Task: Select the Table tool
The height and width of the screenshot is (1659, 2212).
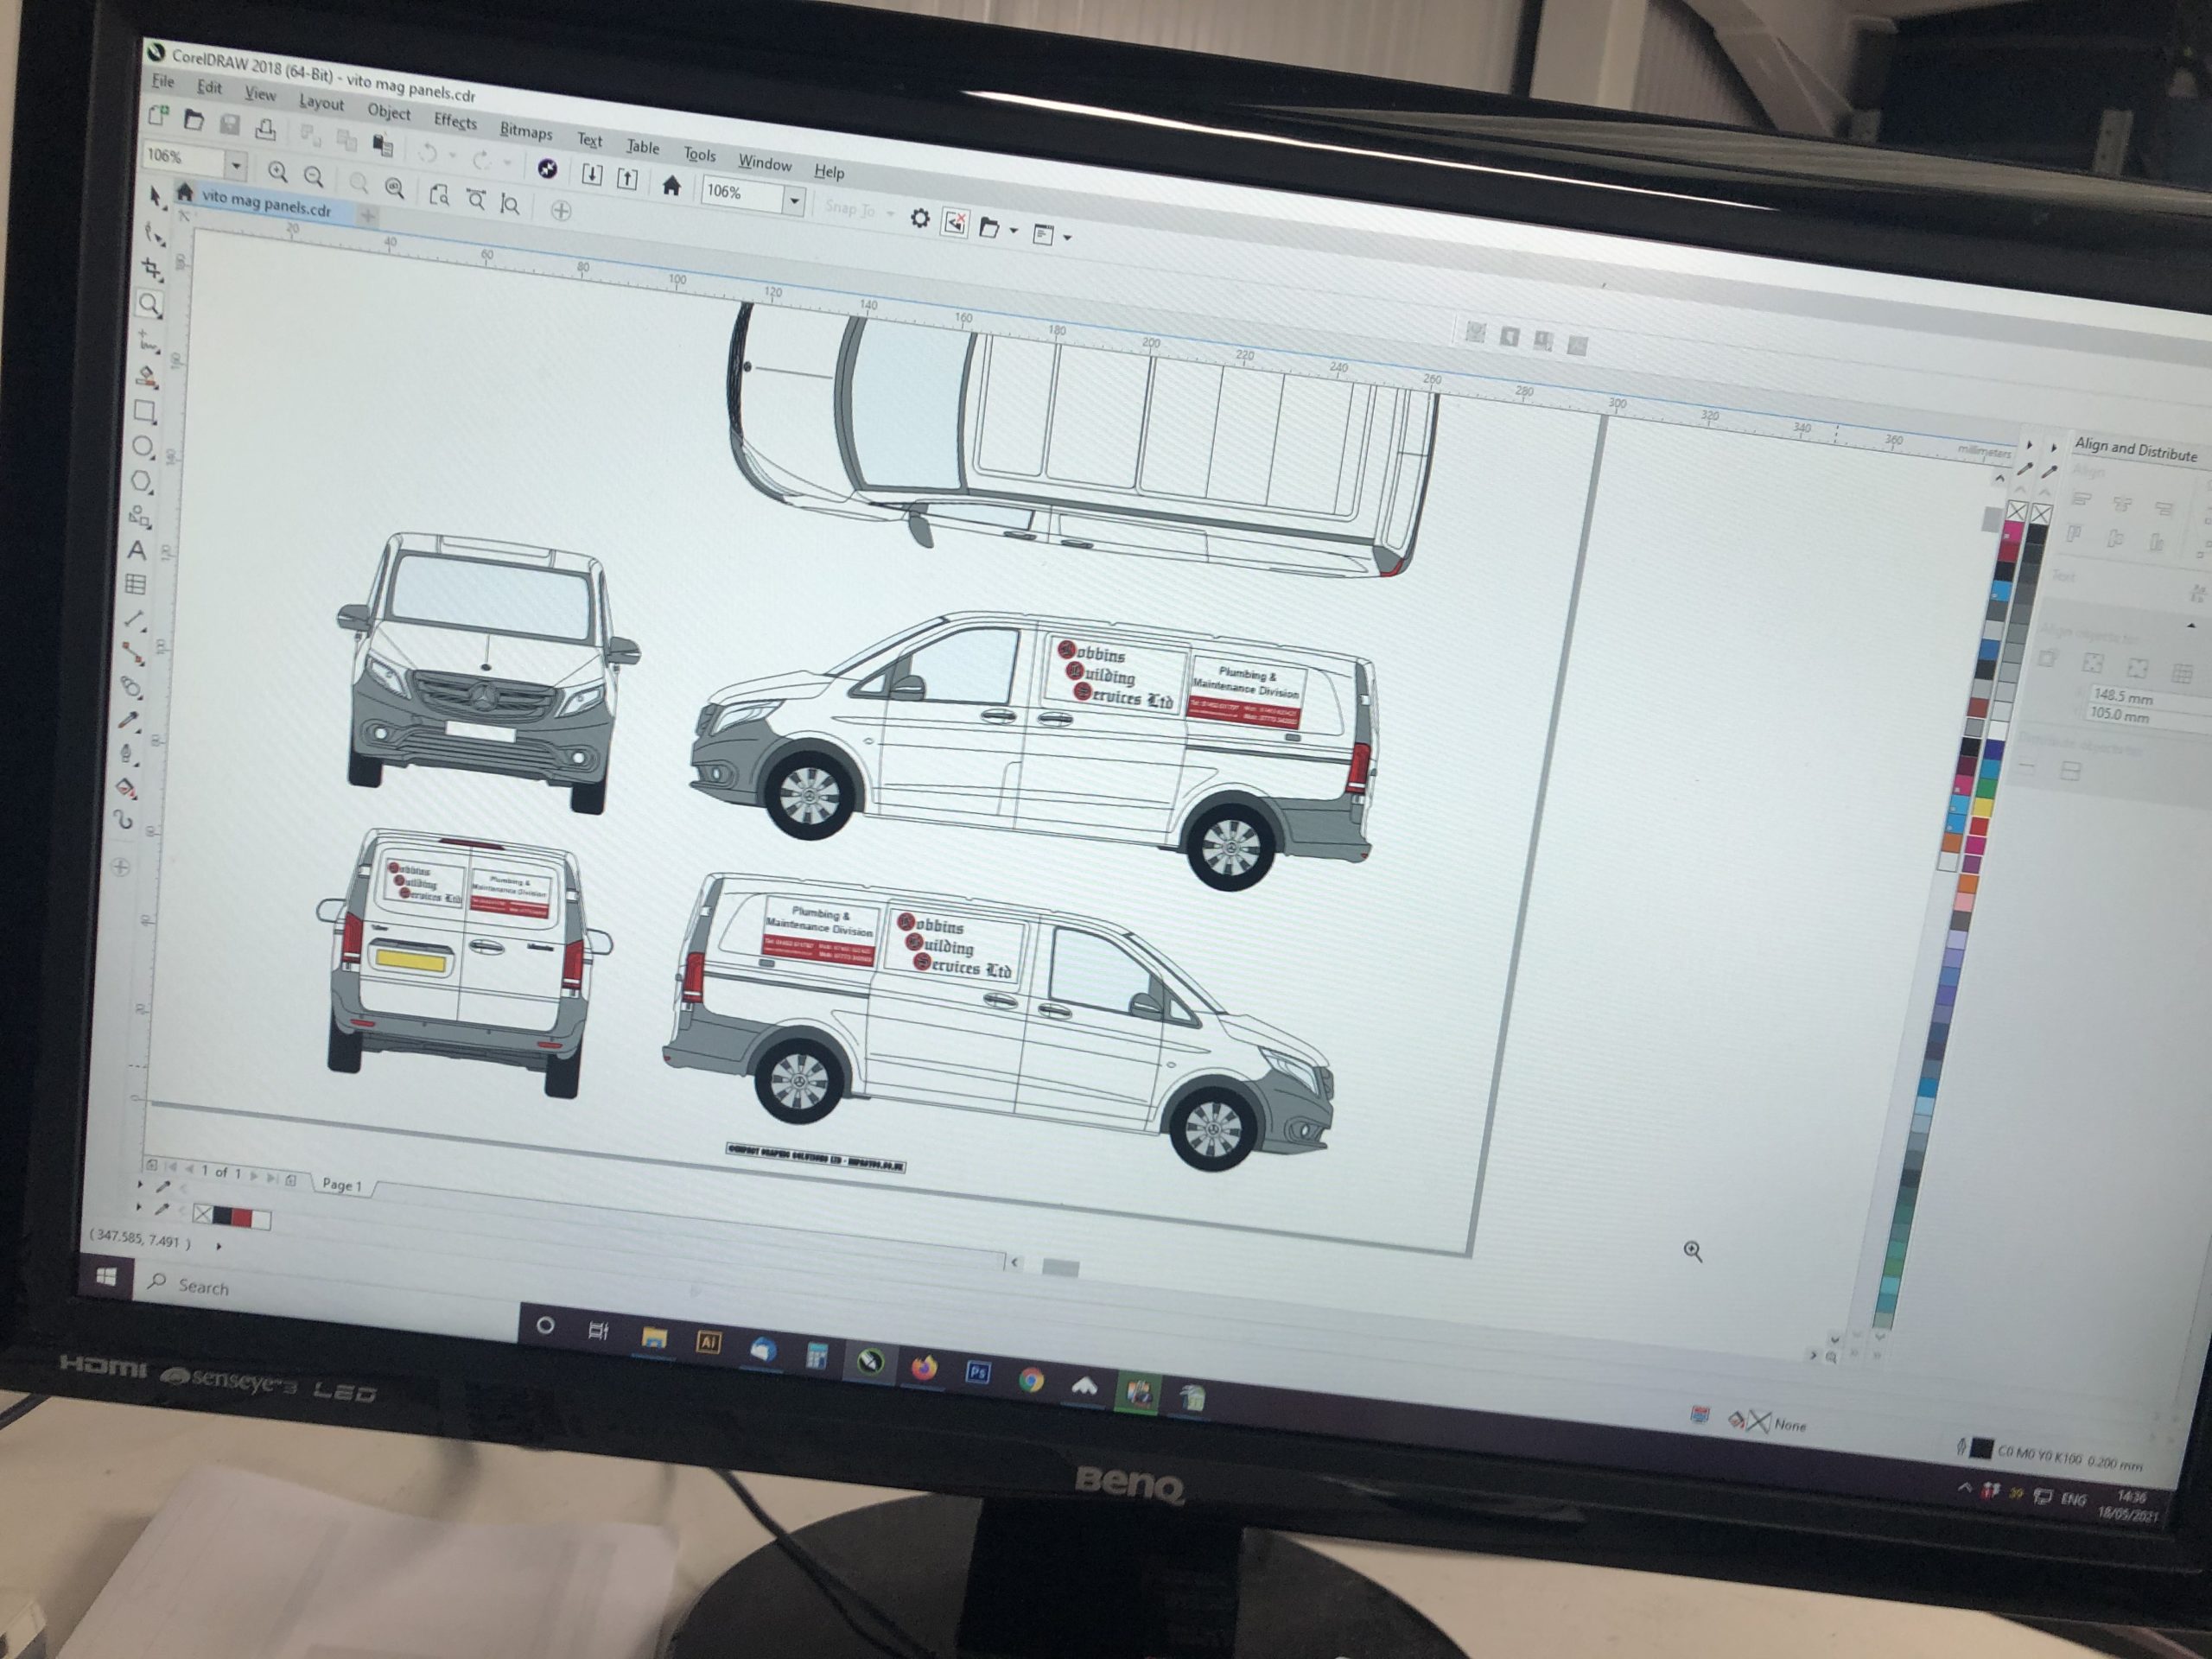Action: click(136, 584)
